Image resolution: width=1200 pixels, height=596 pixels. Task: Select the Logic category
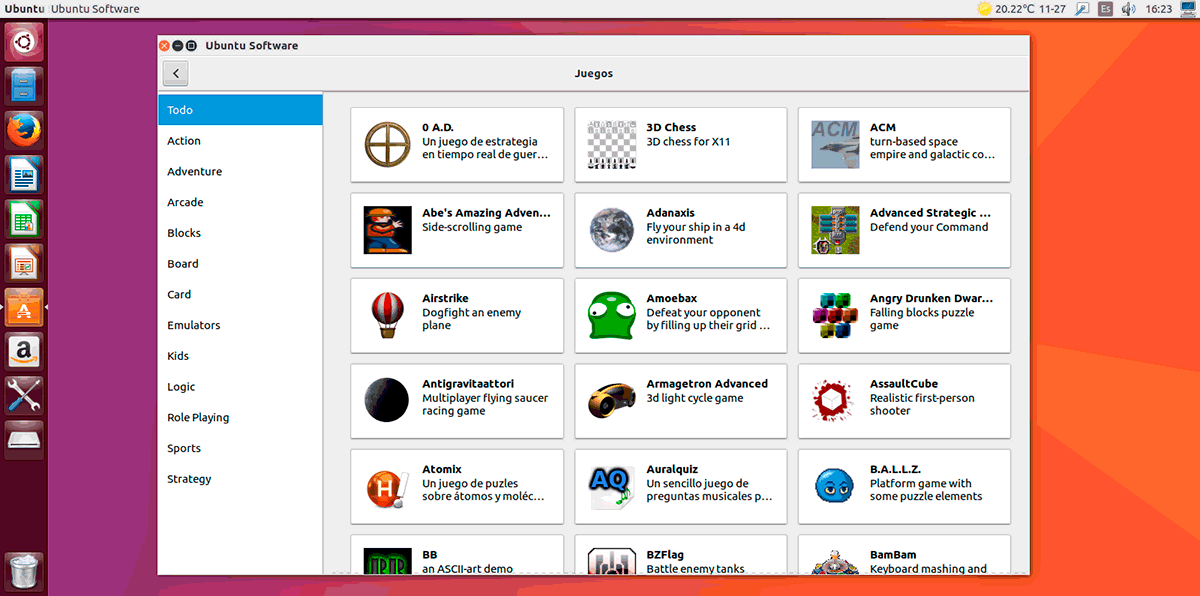(x=240, y=387)
